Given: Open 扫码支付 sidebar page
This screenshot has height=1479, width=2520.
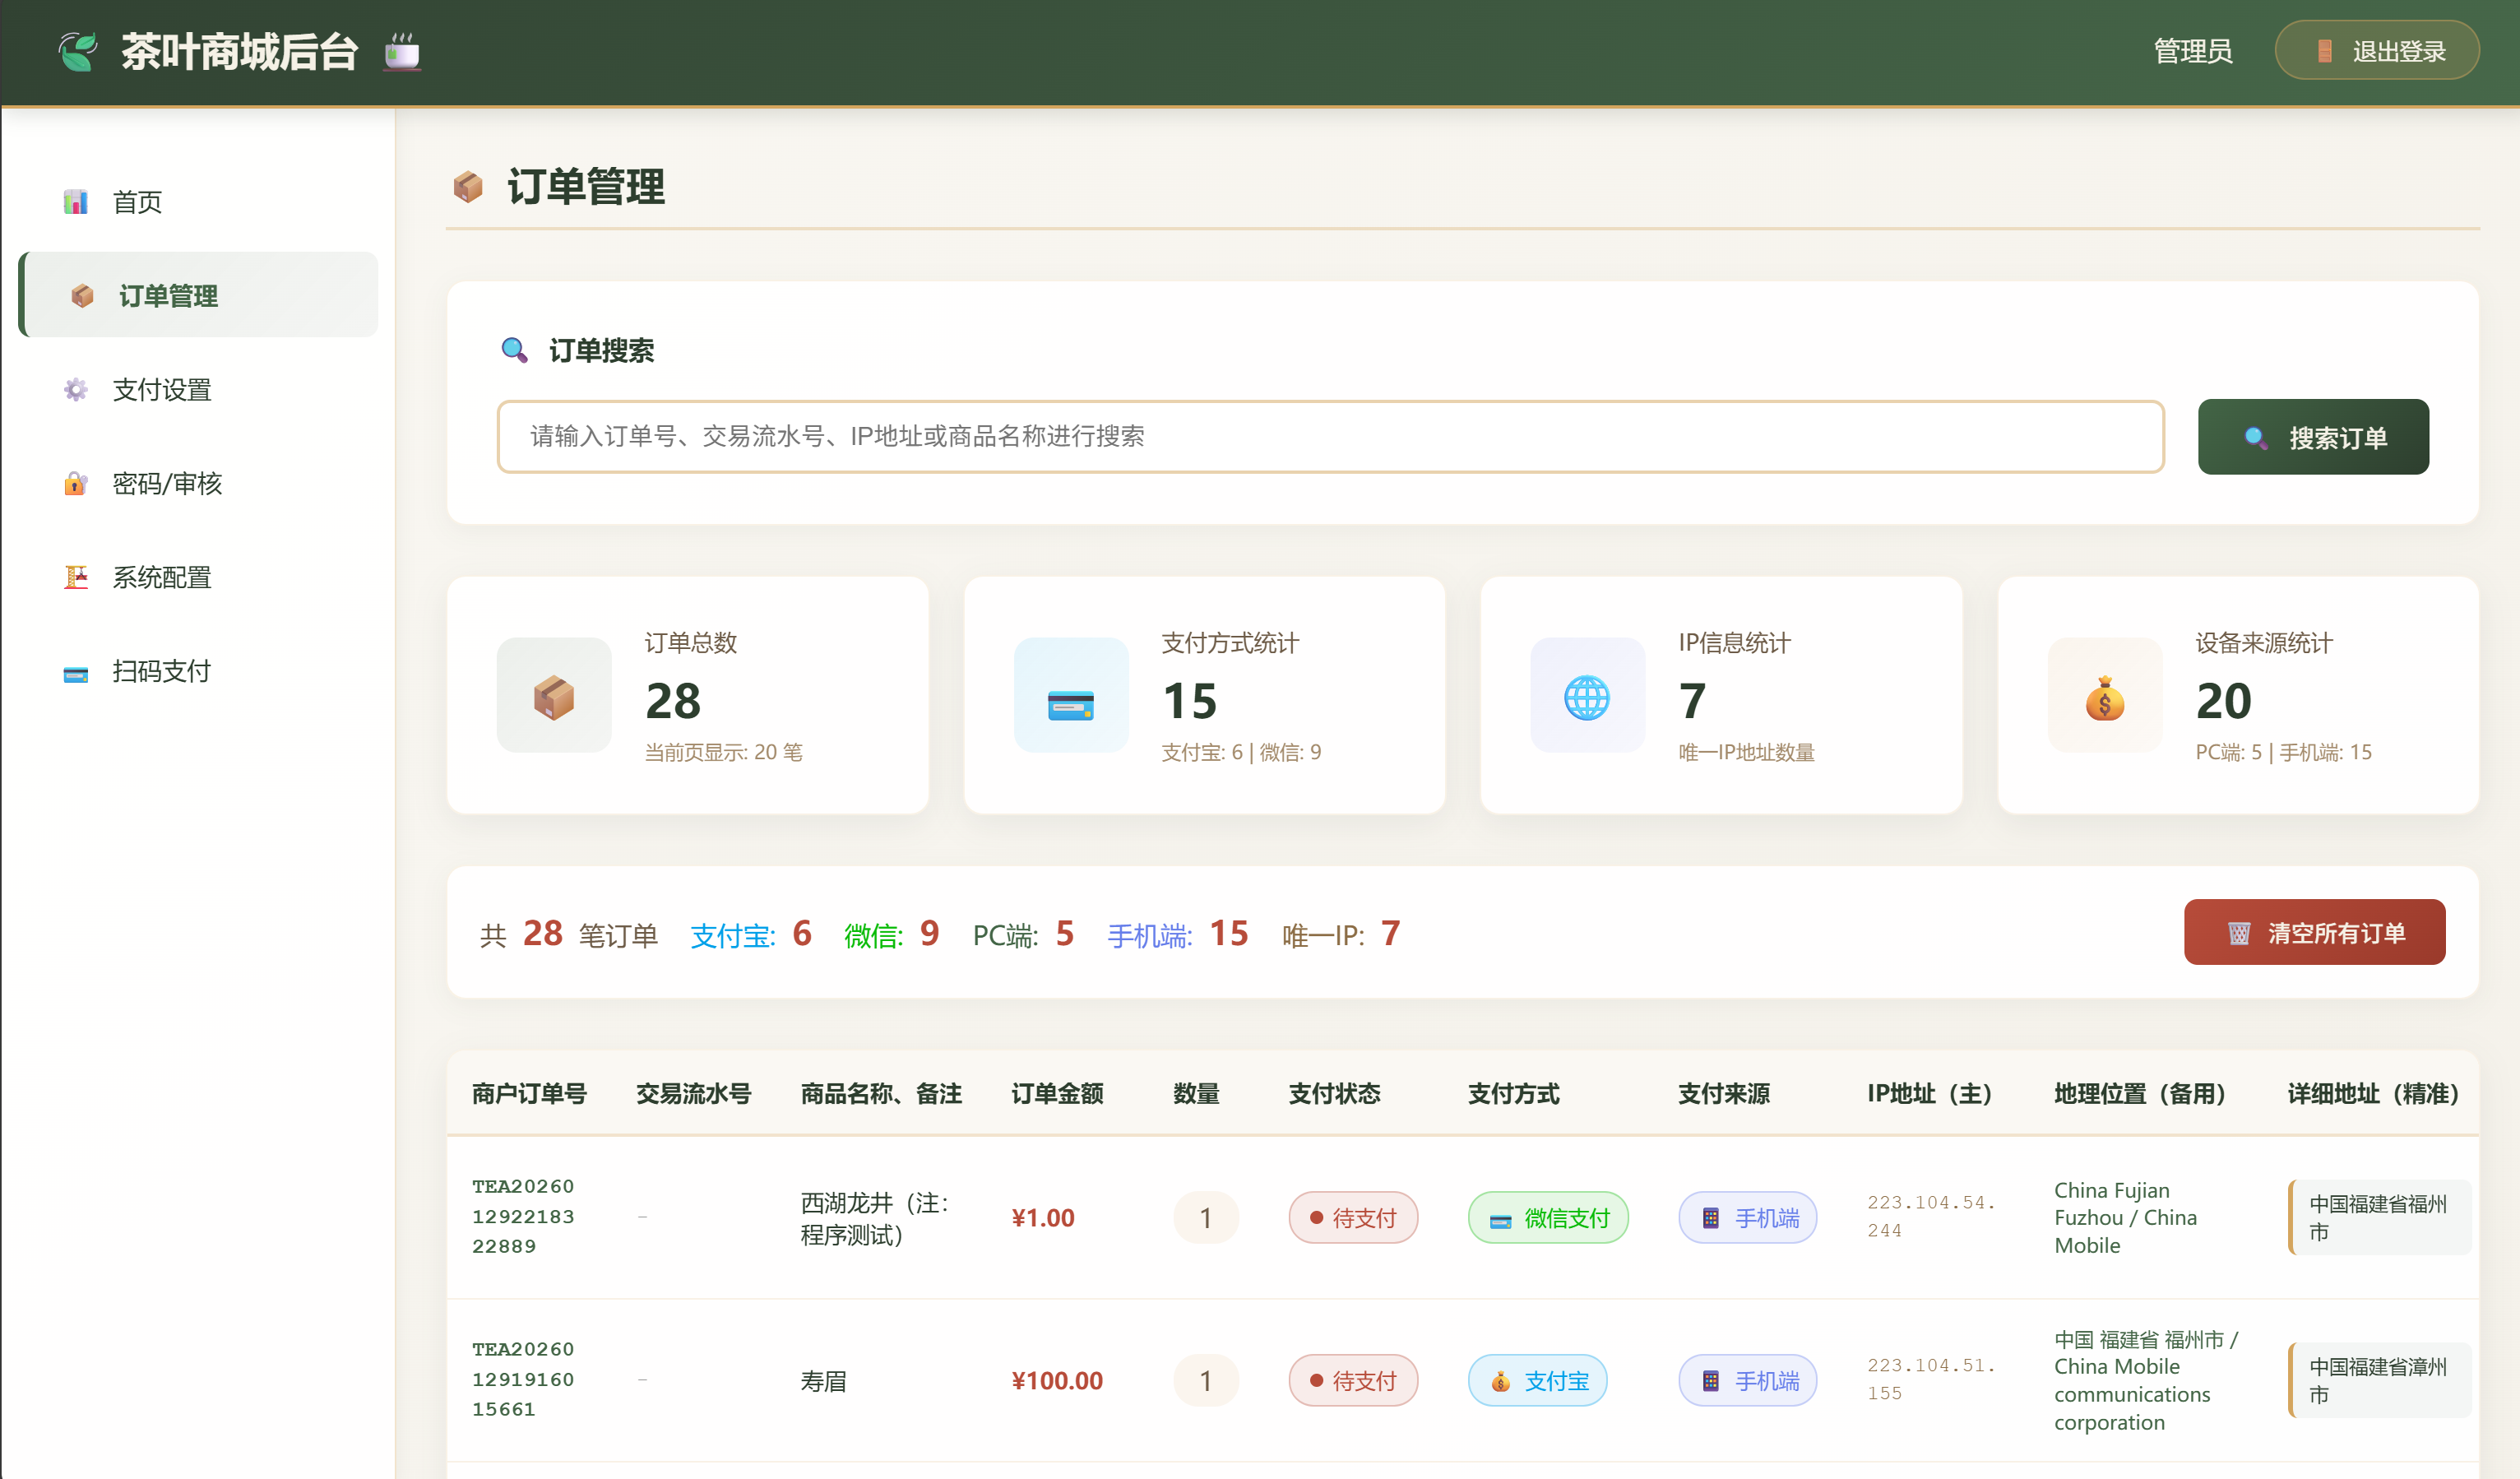Looking at the screenshot, I should tap(161, 671).
